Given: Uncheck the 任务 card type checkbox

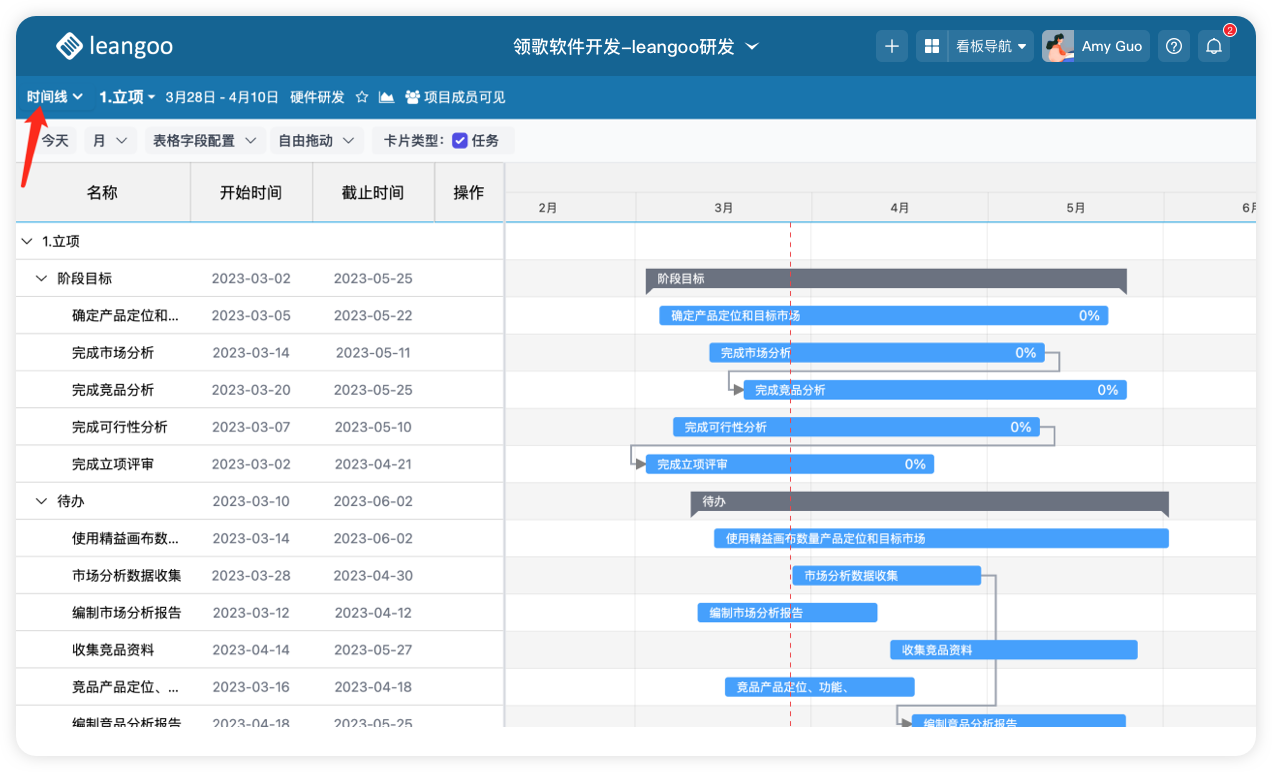Looking at the screenshot, I should click(460, 141).
